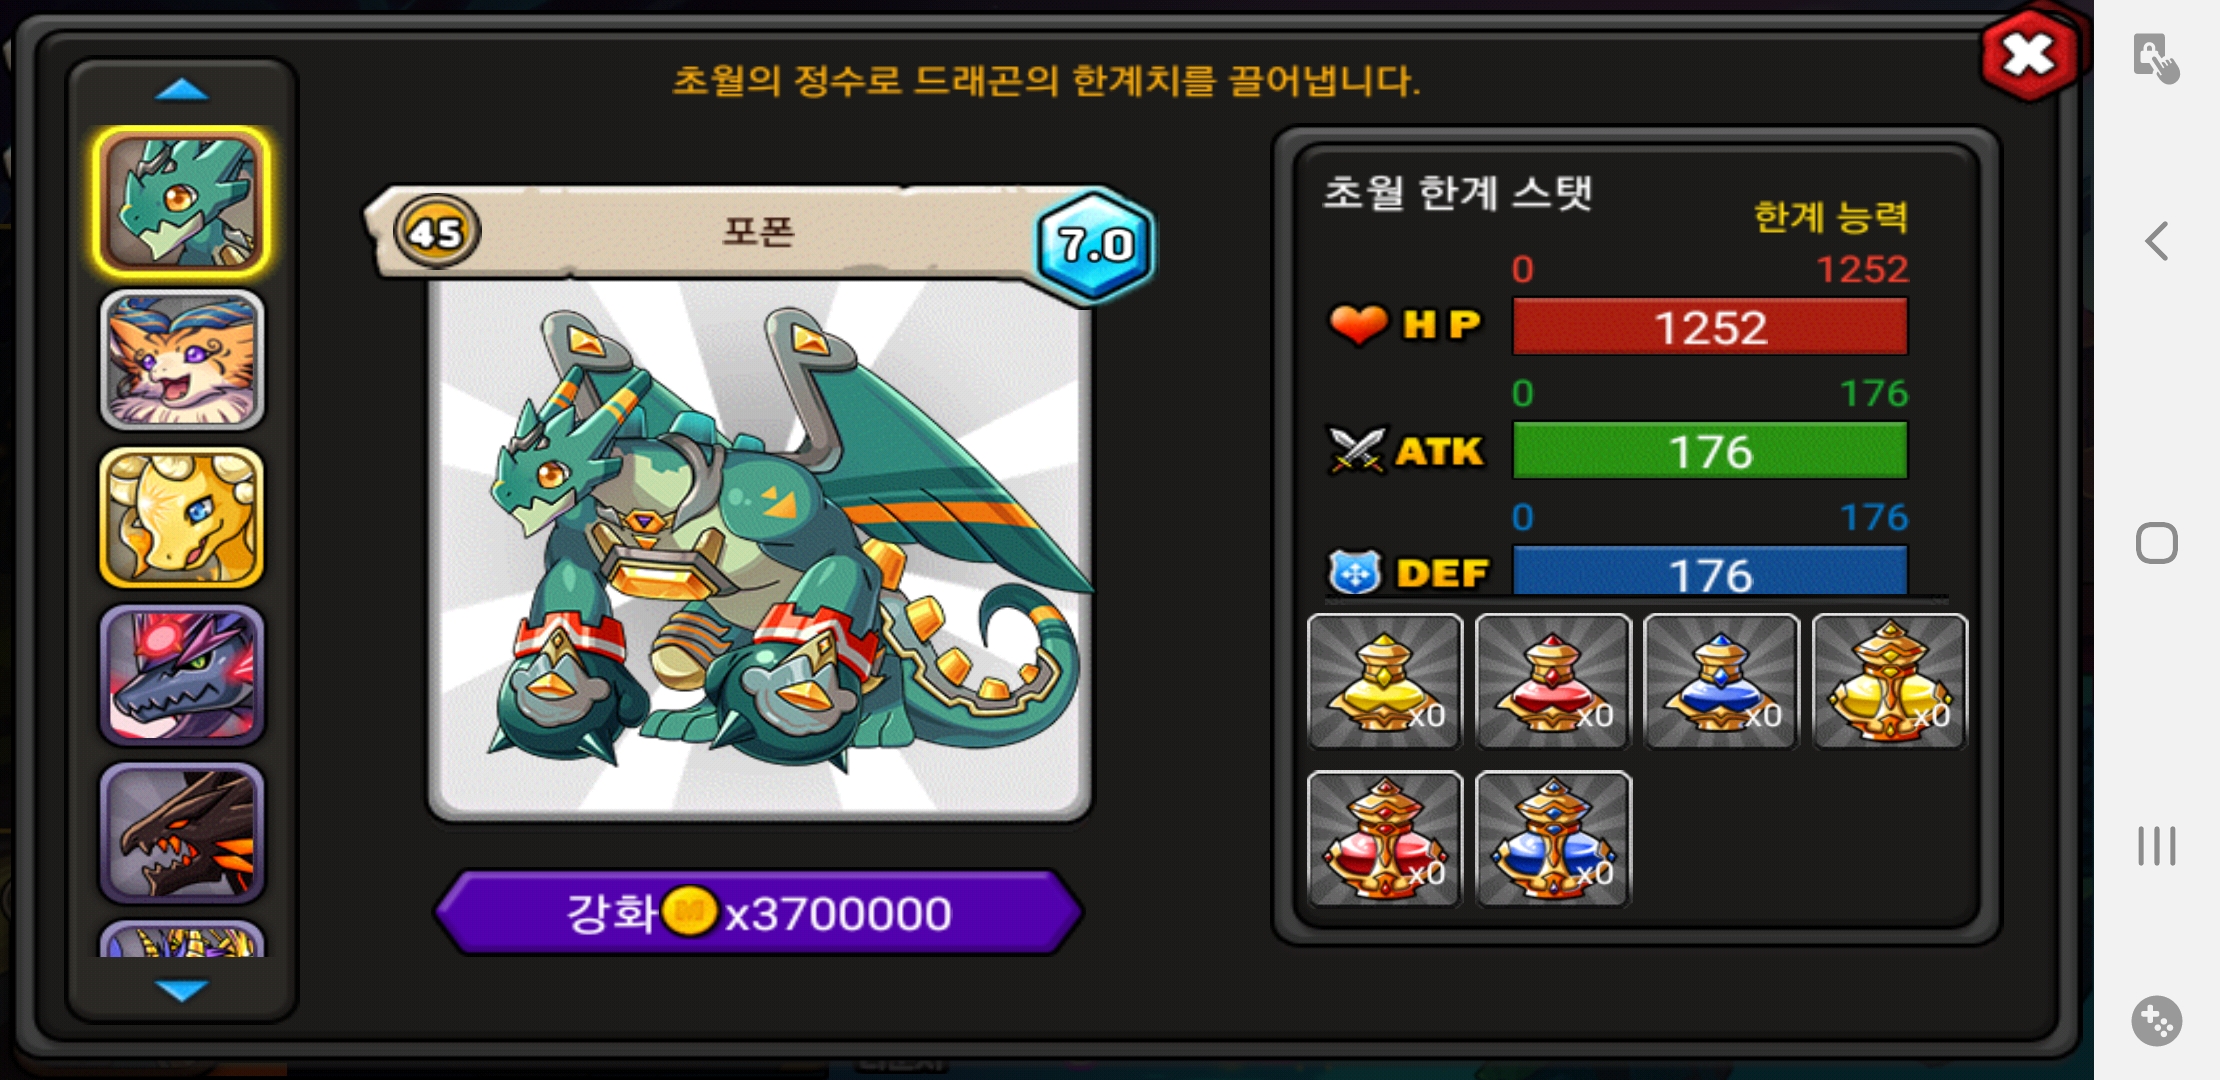Viewport: 2220px width, 1080px height.
Task: Tap the Android back navigation arrow
Action: [x=2157, y=241]
